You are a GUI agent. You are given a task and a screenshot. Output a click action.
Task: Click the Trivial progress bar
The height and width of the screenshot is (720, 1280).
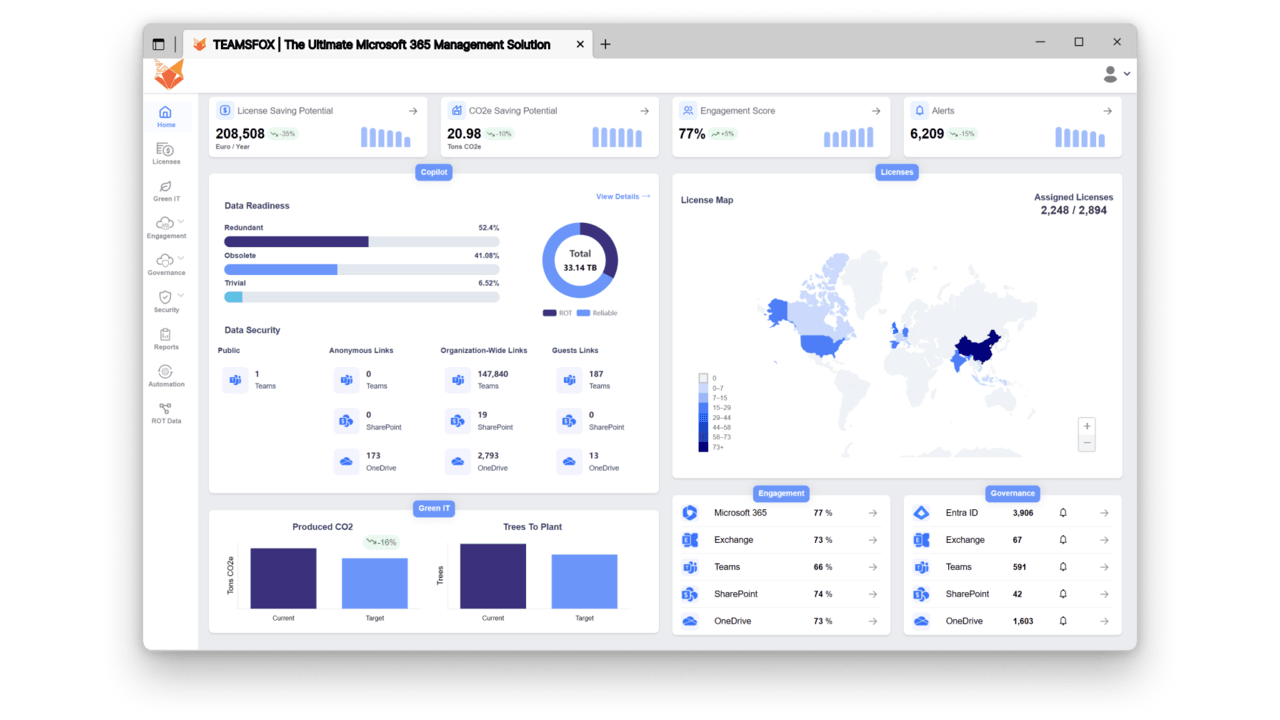(x=362, y=297)
